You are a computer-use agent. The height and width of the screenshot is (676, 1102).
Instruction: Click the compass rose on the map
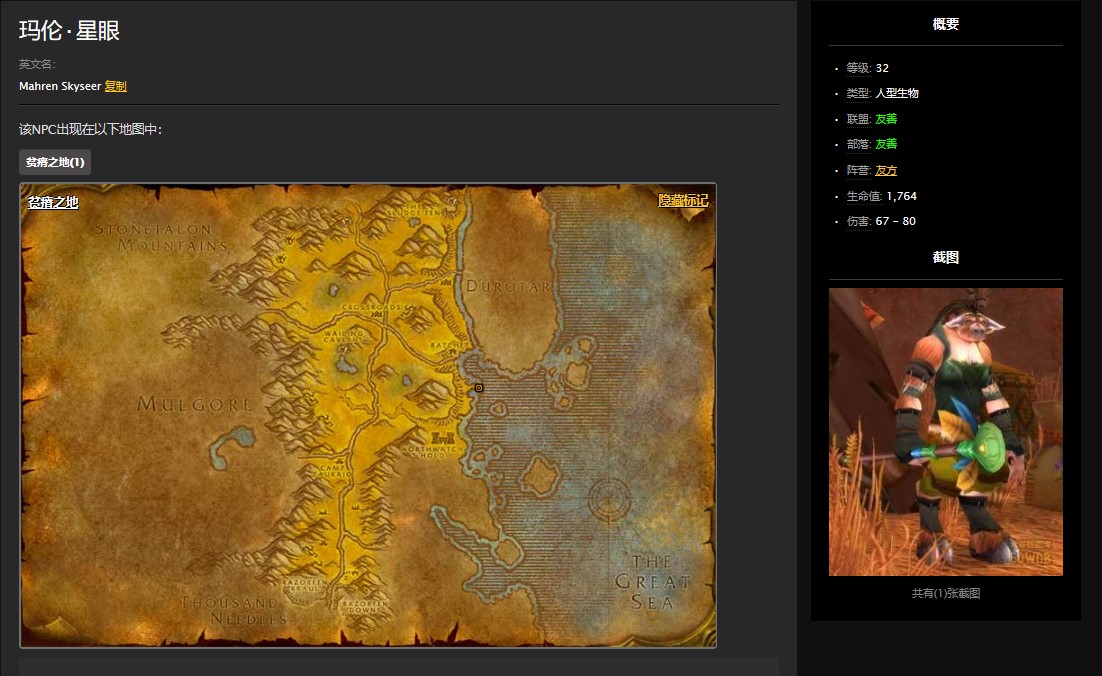(610, 500)
